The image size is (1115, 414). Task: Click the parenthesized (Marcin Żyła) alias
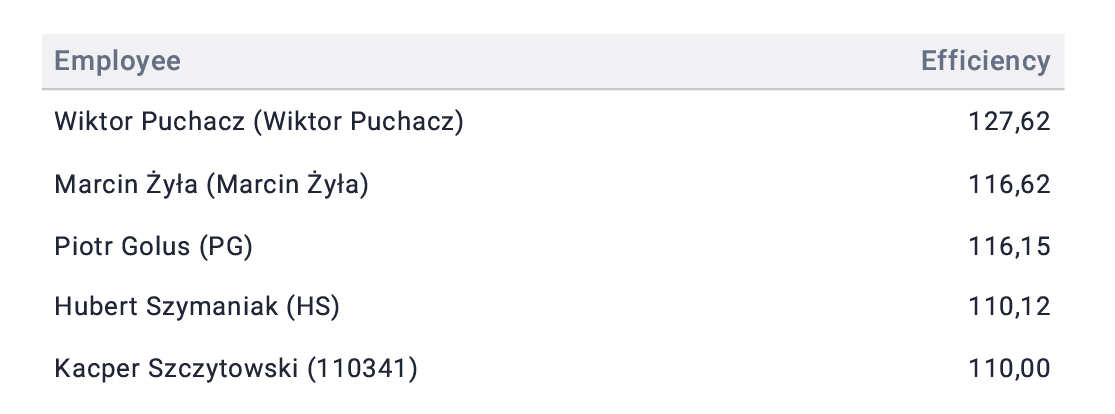(287, 185)
